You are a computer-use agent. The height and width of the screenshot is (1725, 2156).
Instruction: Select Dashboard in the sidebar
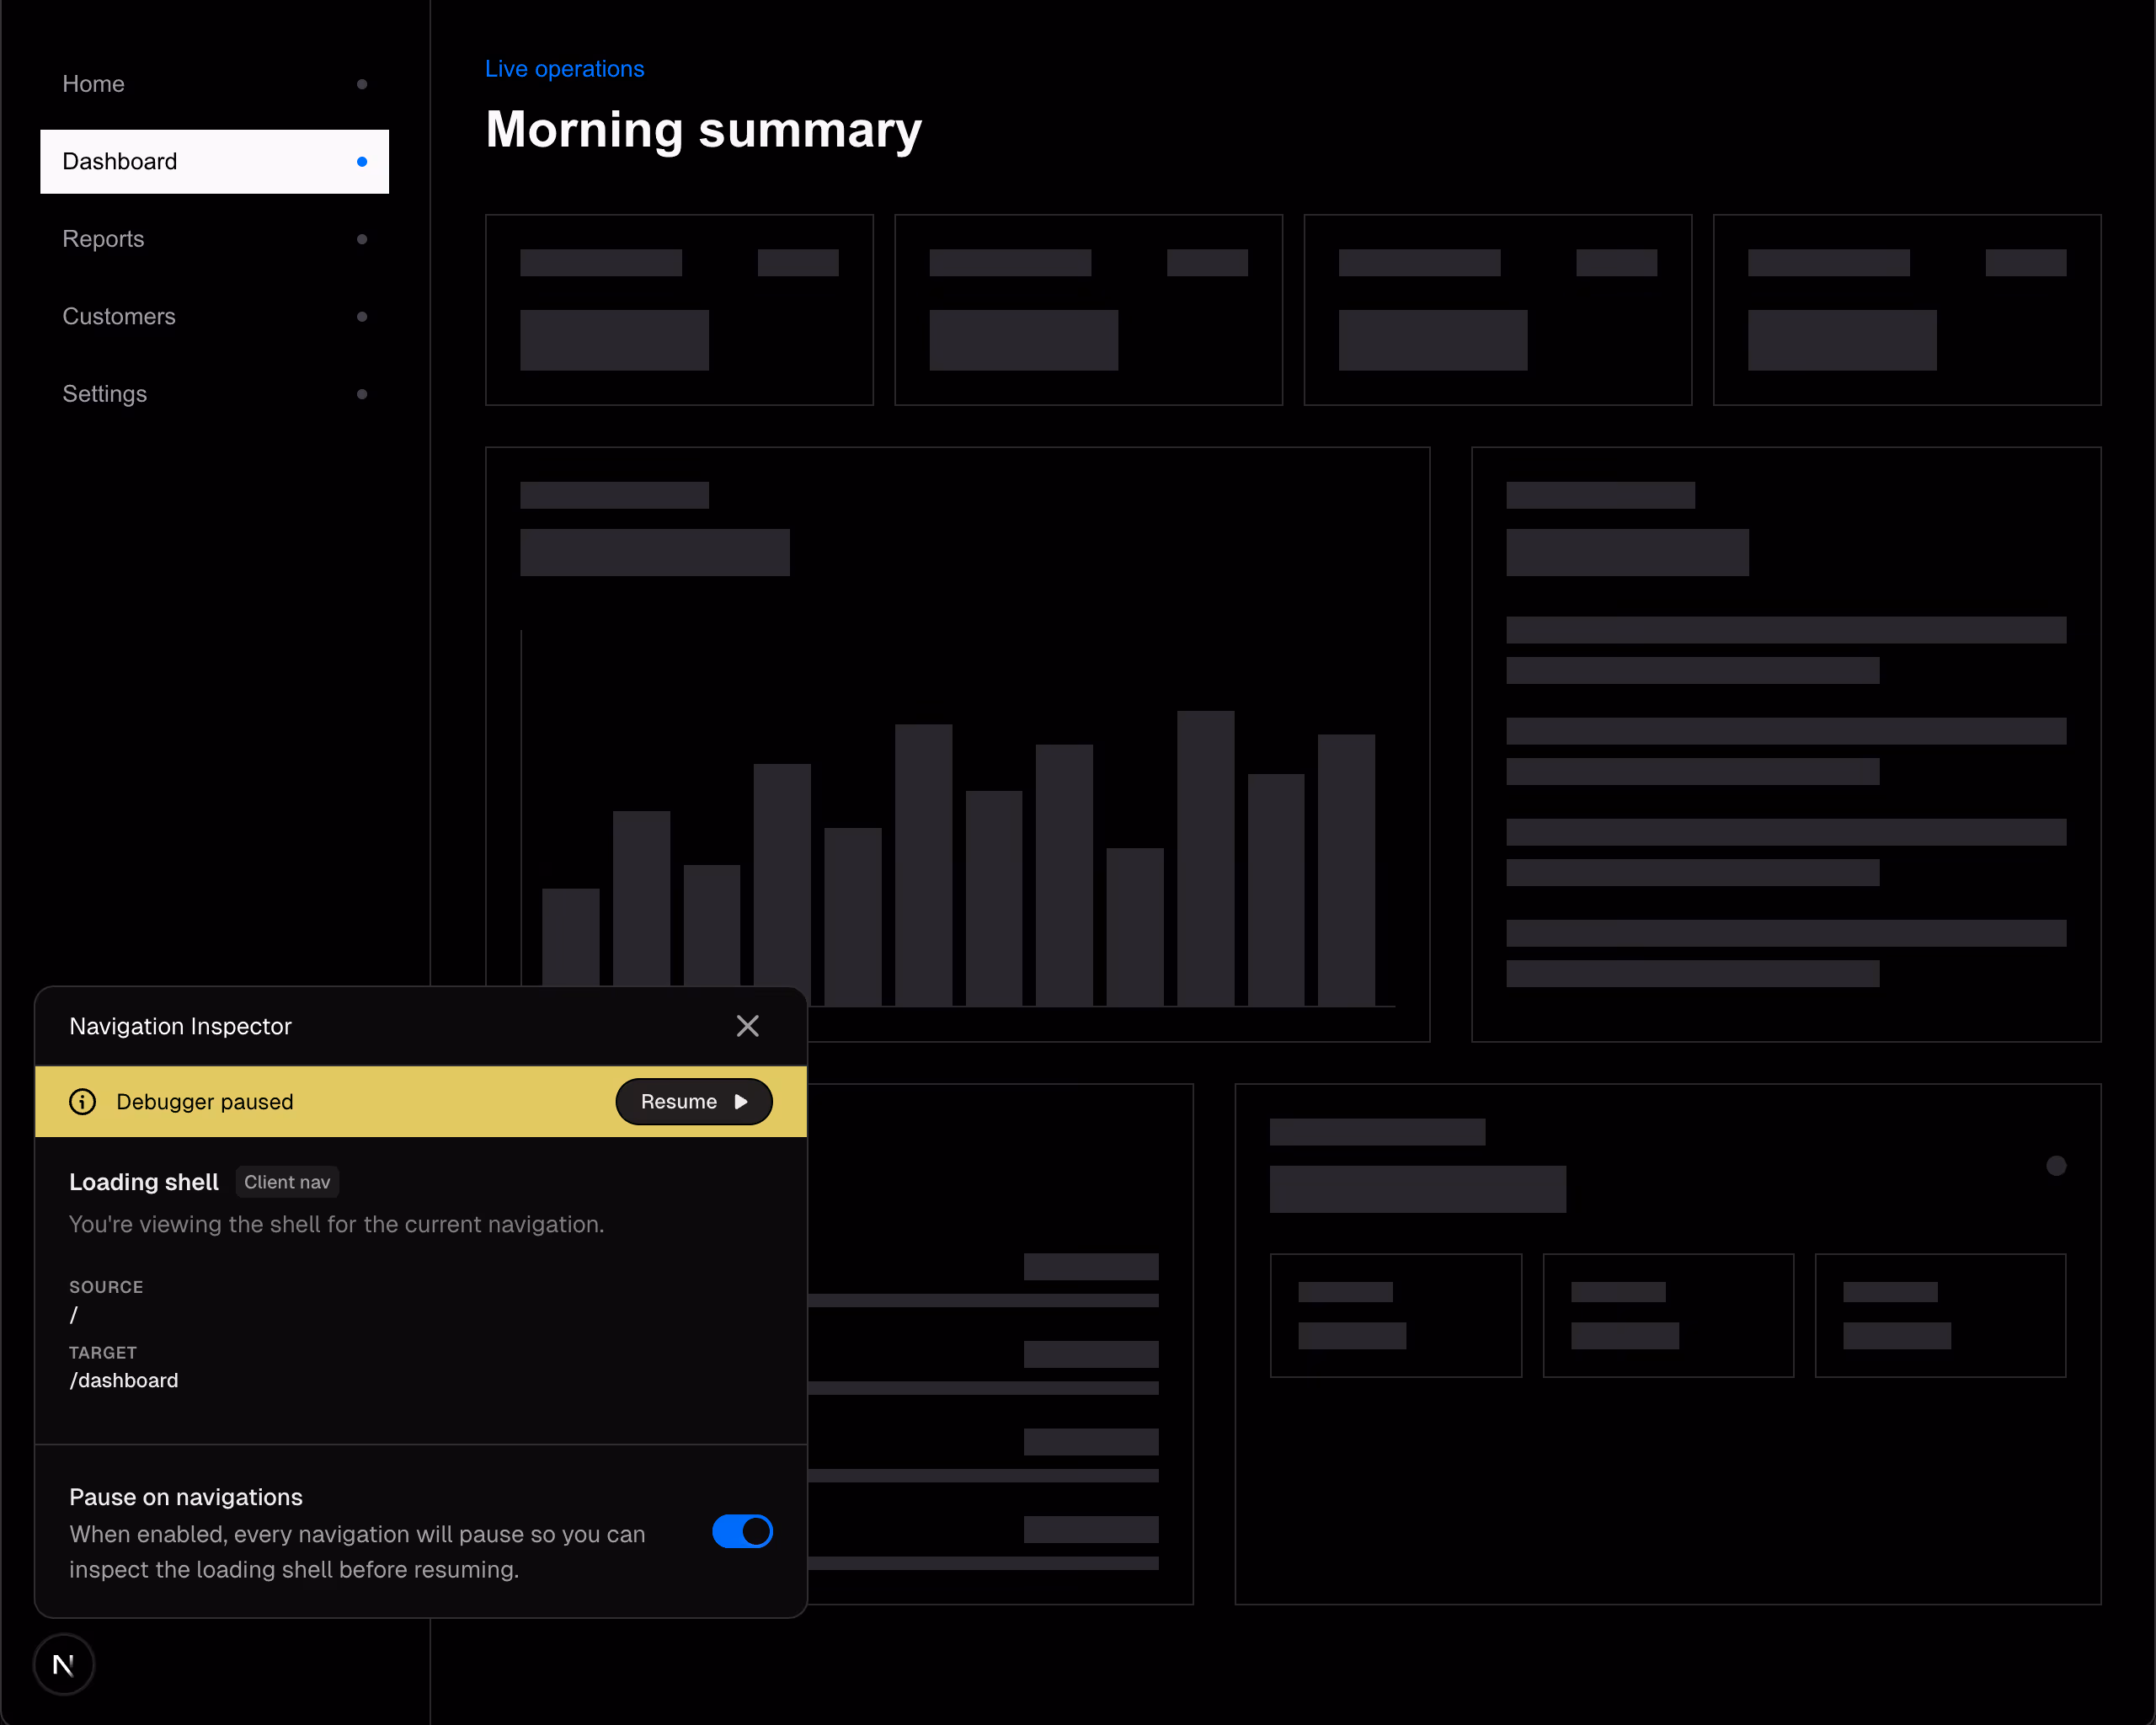(x=214, y=161)
